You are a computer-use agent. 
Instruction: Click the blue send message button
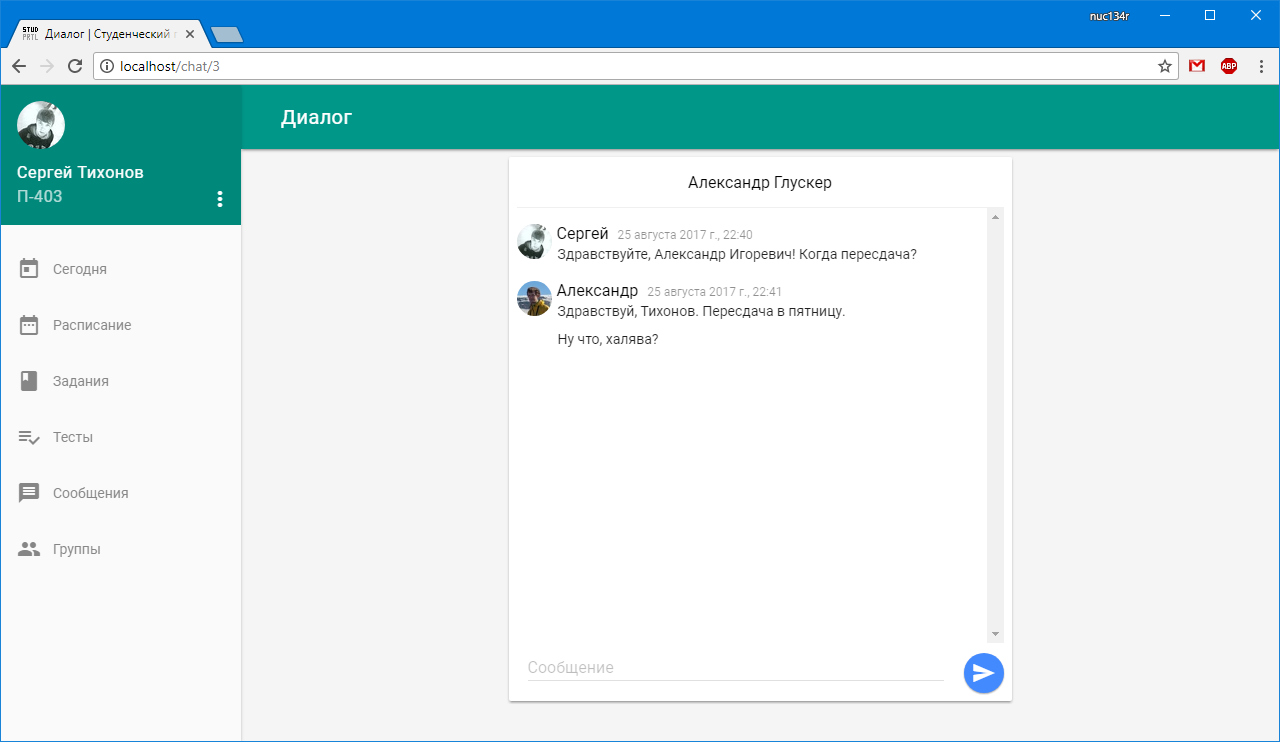[x=983, y=673]
